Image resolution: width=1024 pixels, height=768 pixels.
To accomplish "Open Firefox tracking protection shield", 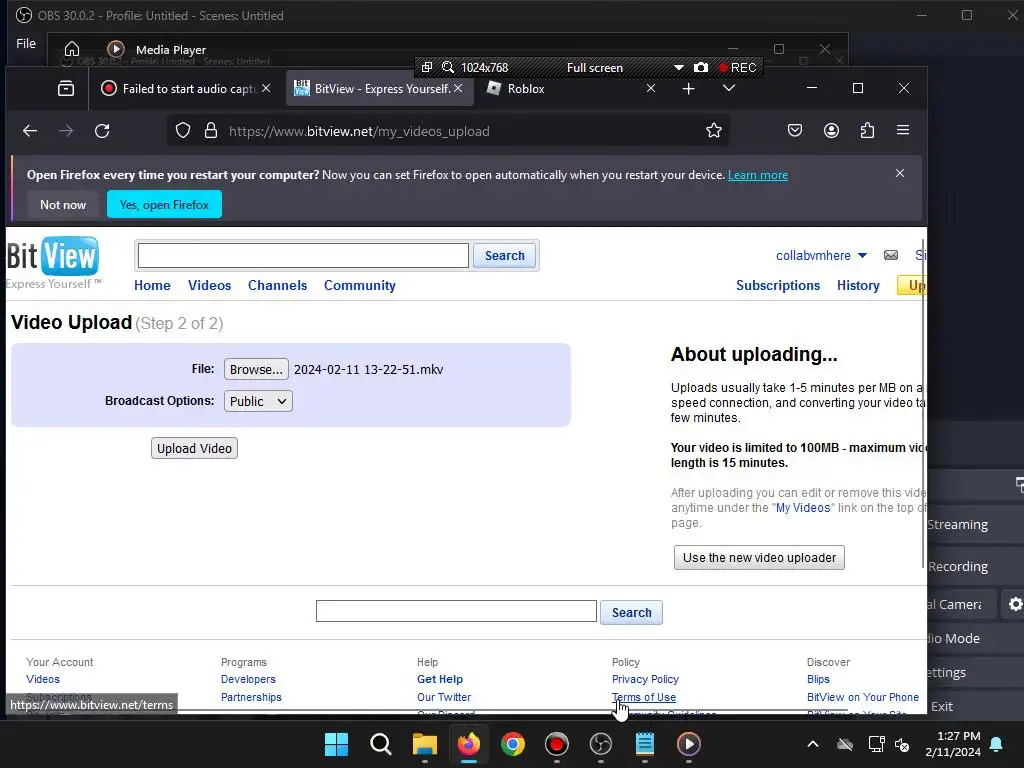I will click(x=183, y=131).
